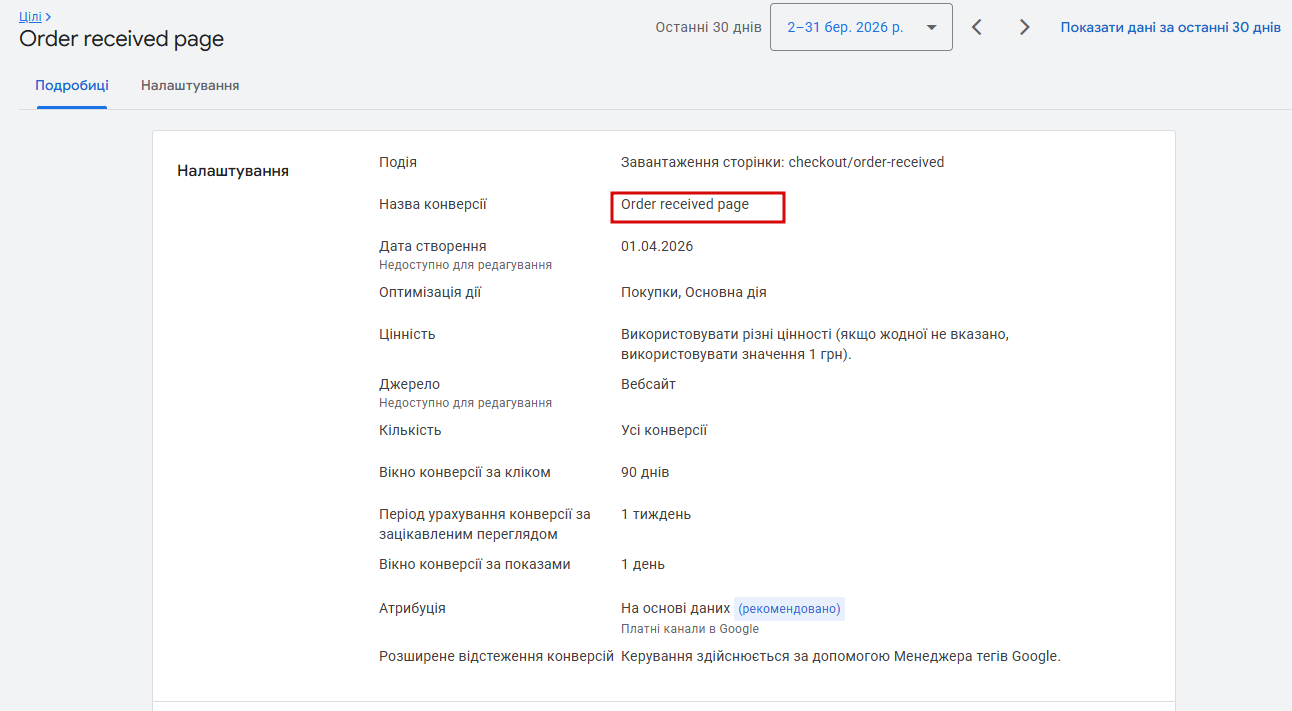Click the breadcrumb chevron beside Цілі
Viewport: 1292px width, 711px height.
coord(48,17)
